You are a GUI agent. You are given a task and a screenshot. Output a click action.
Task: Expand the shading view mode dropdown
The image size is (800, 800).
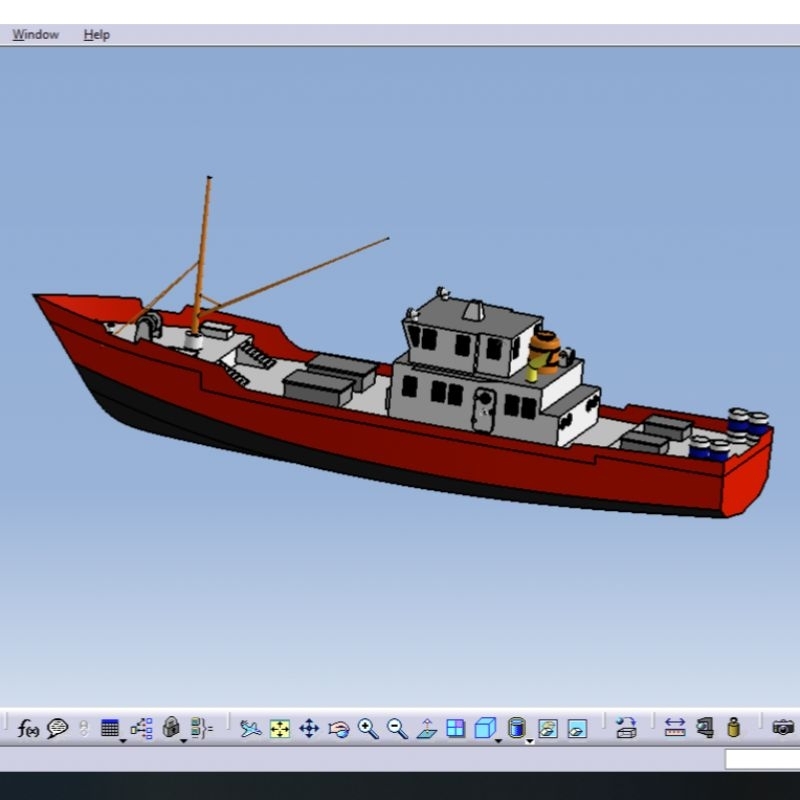pos(529,741)
